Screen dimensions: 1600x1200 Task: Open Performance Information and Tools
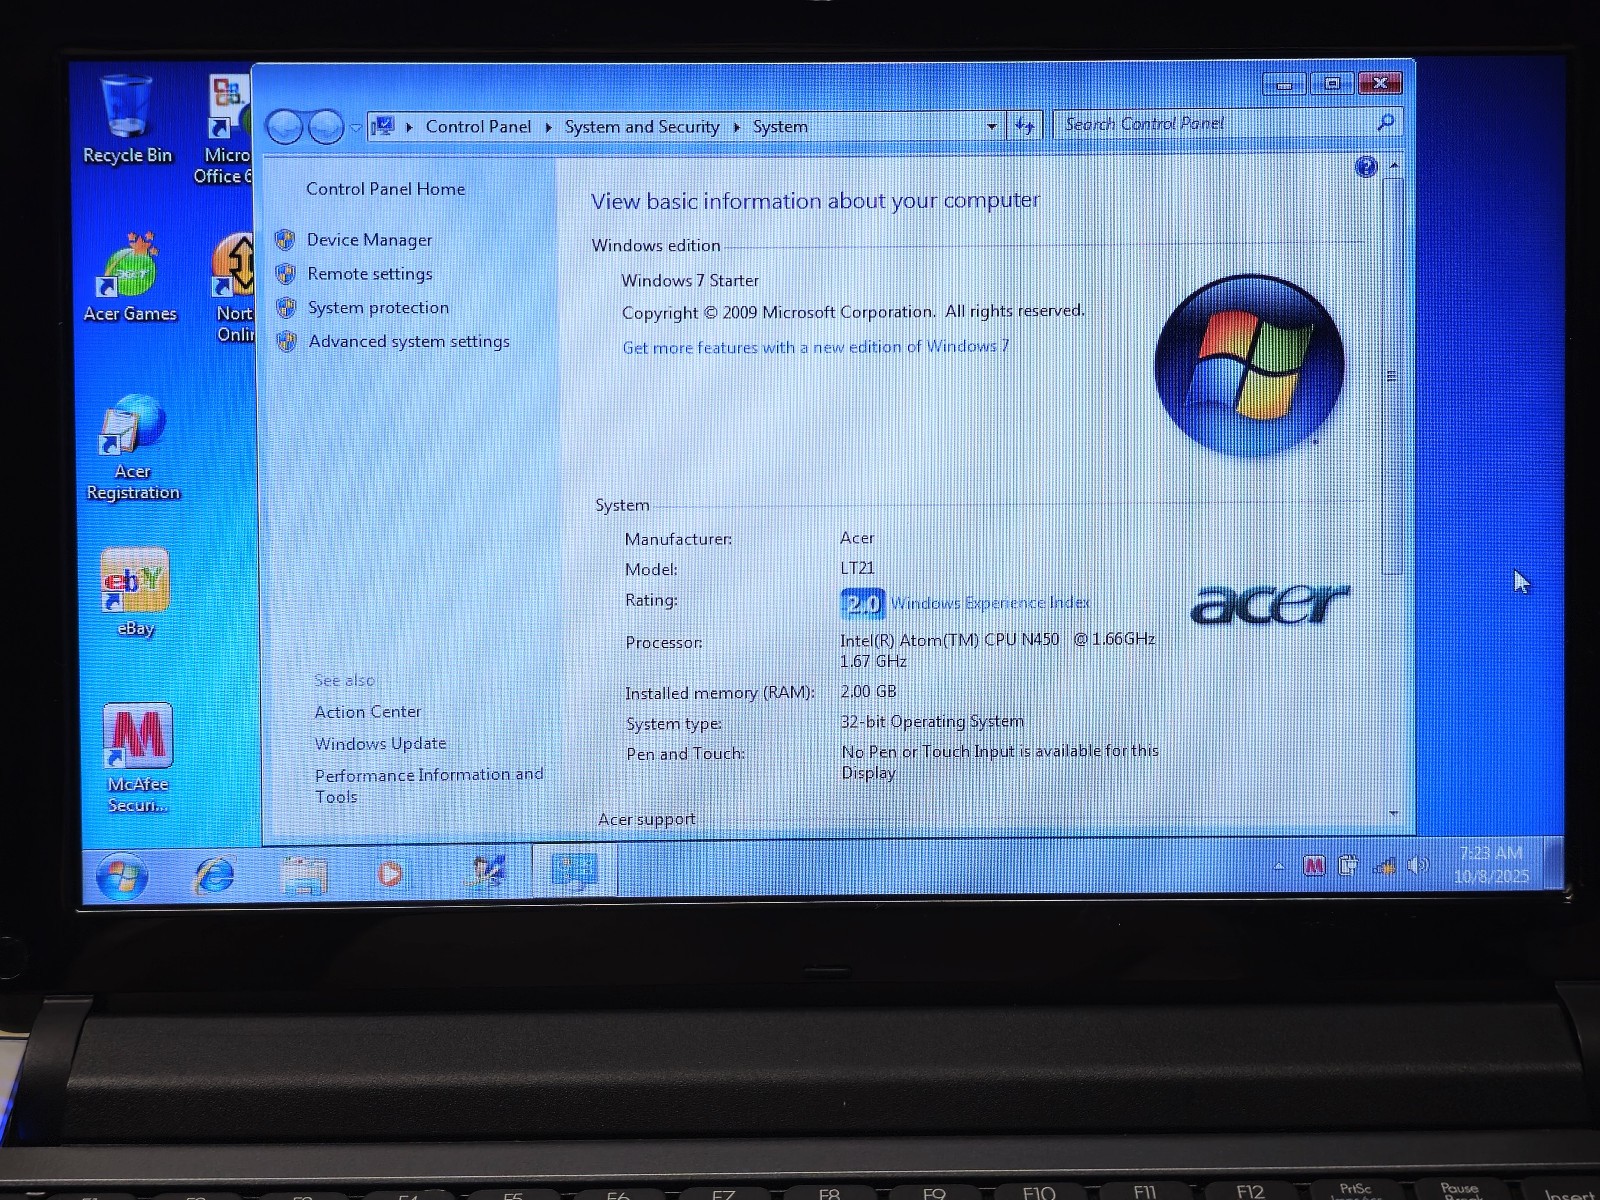coord(428,785)
